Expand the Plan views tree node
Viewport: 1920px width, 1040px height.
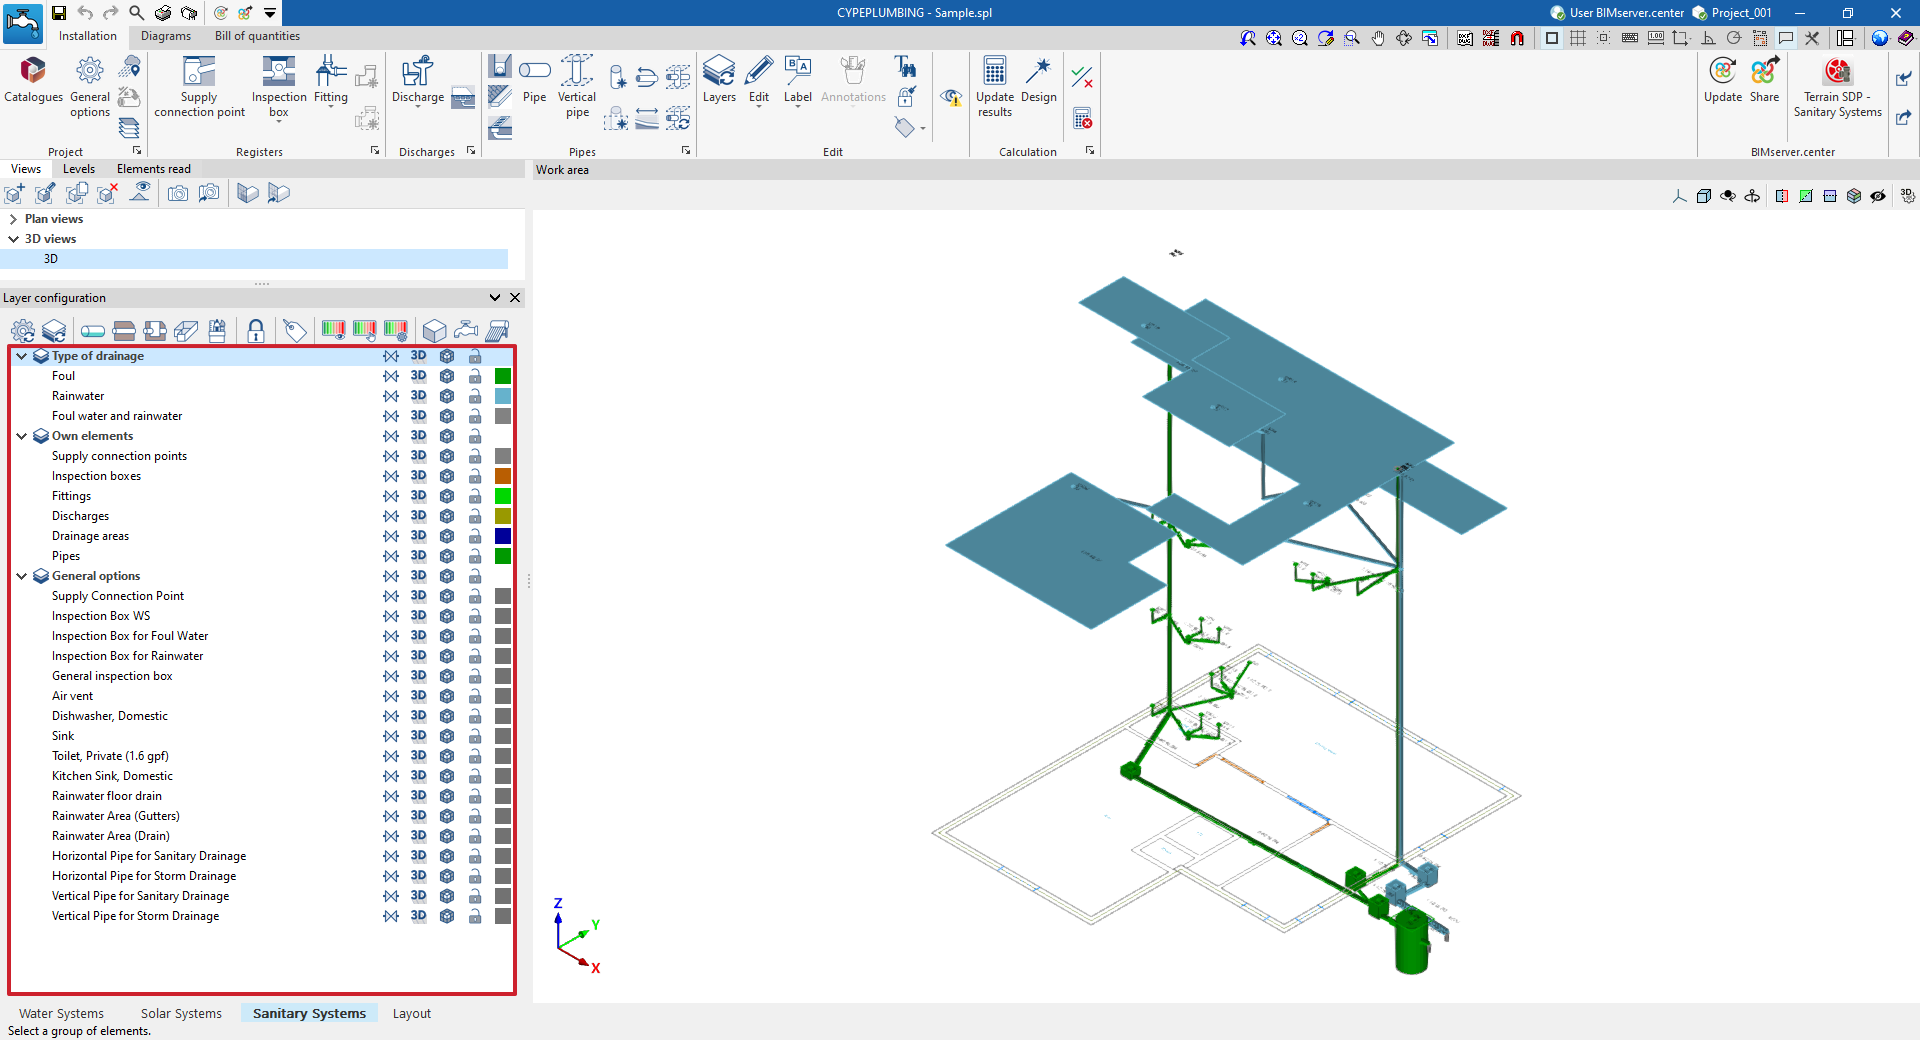point(13,219)
